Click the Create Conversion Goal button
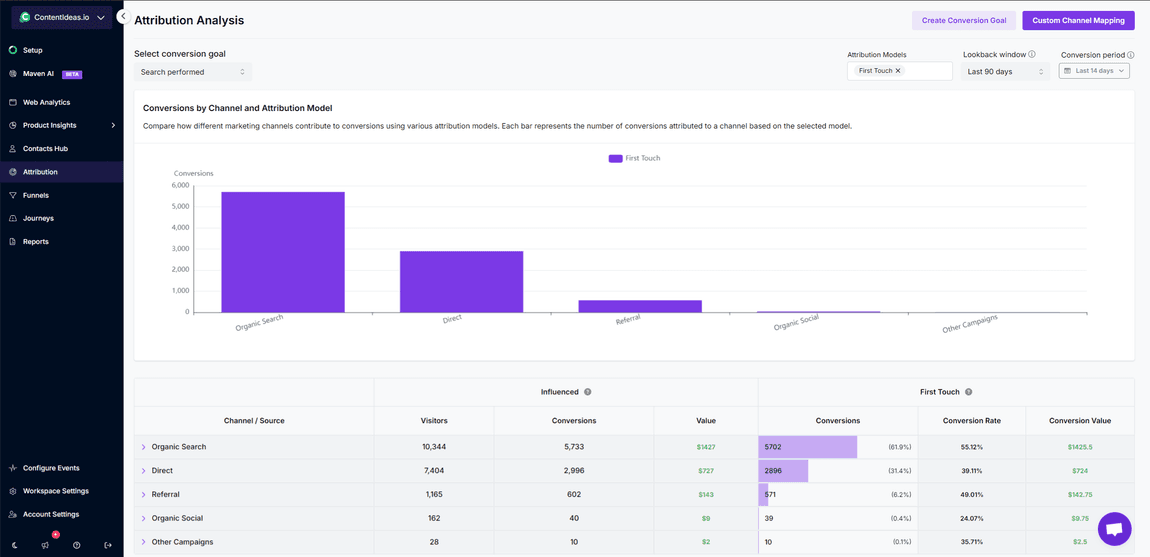The image size is (1150, 557). (x=963, y=20)
